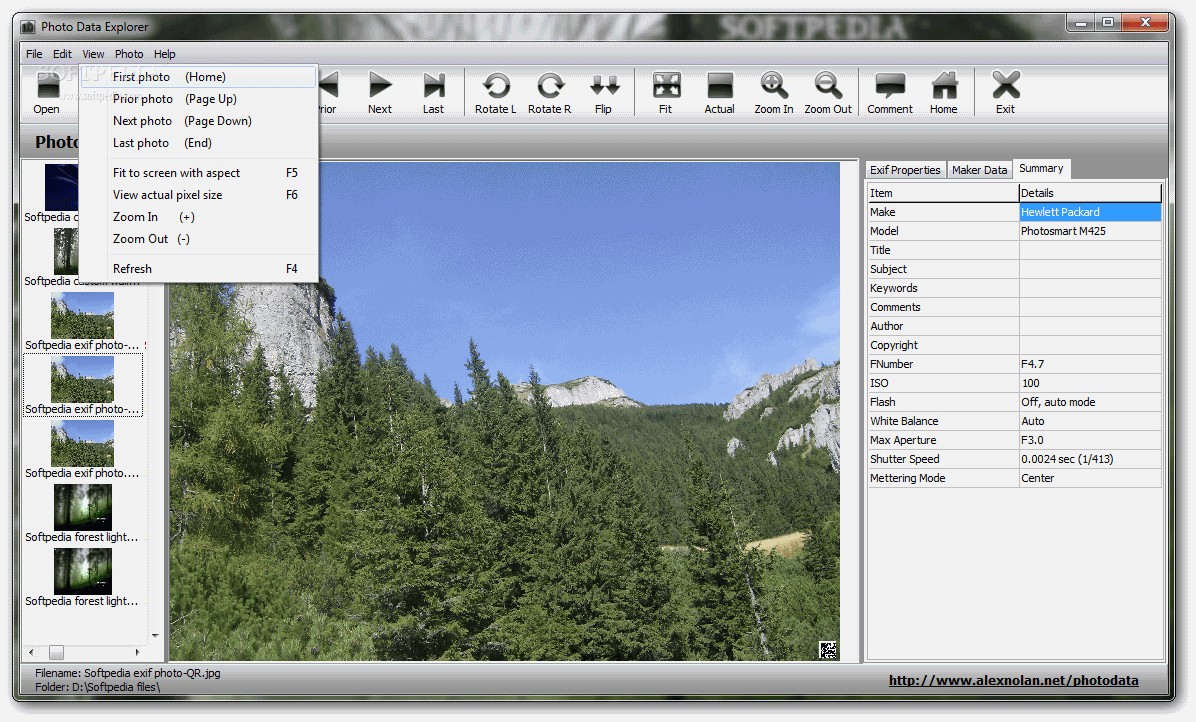Switch to the Summary tab
Viewport: 1196px width, 722px height.
point(1041,168)
